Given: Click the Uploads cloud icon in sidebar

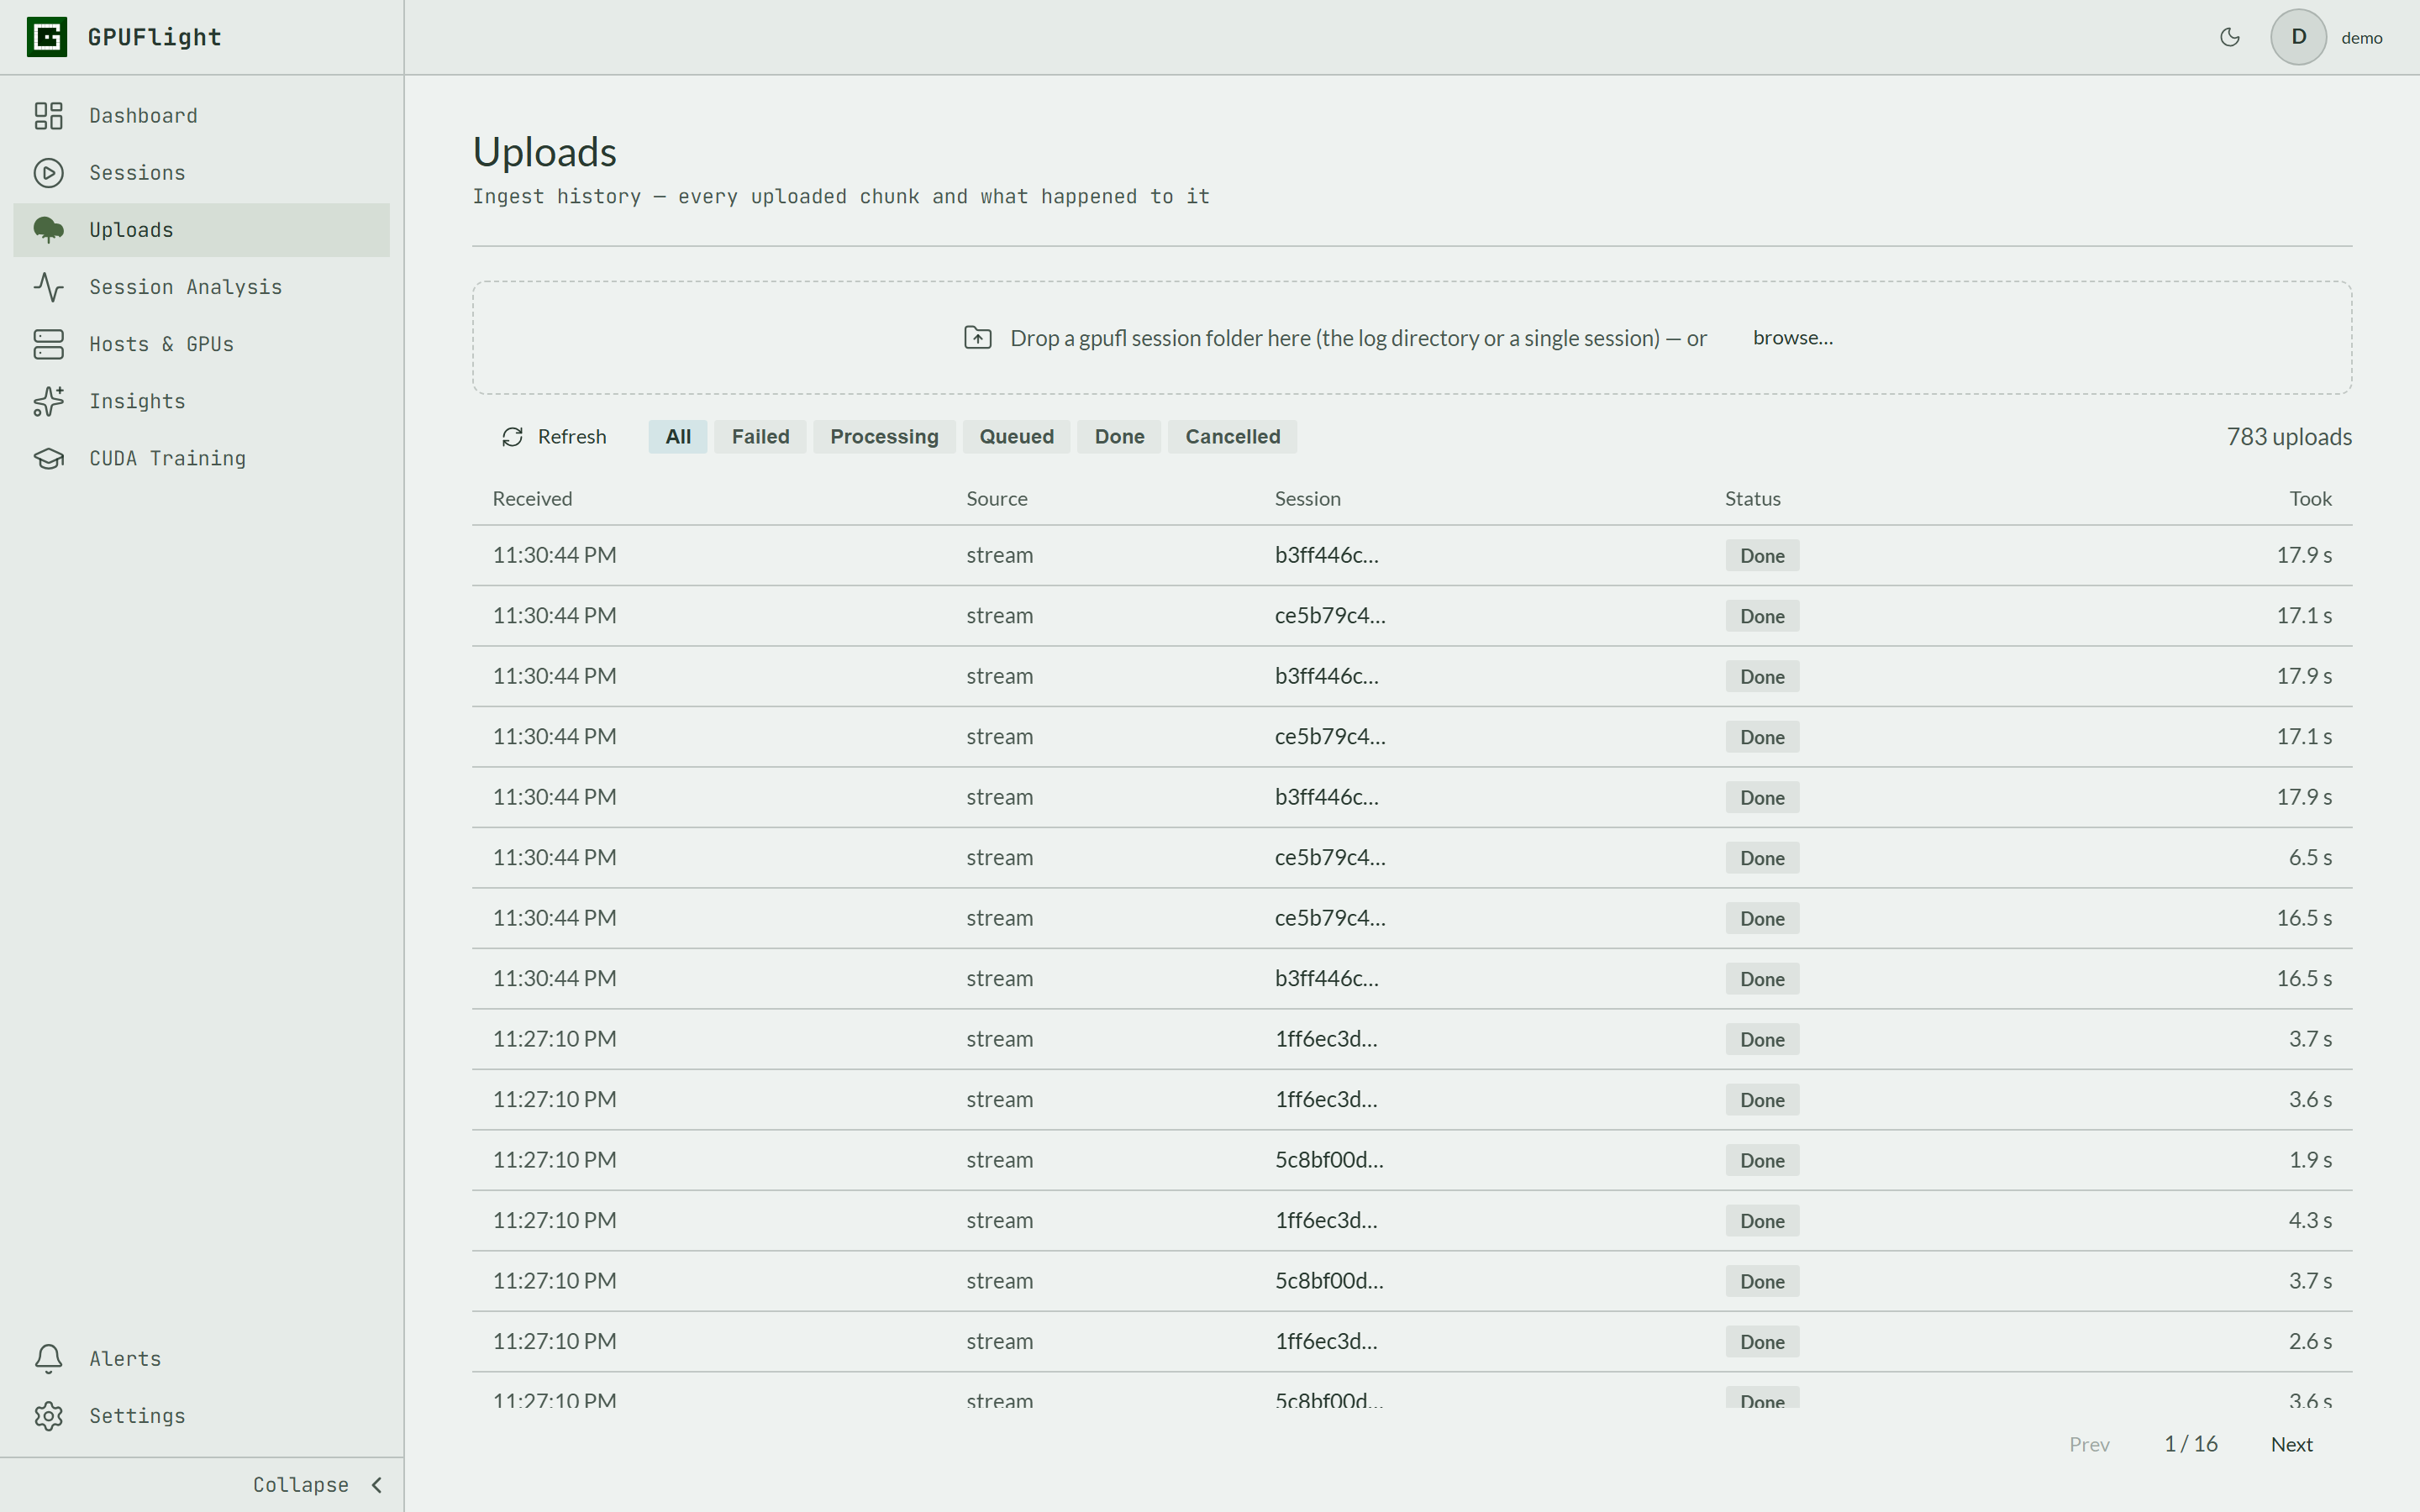Looking at the screenshot, I should tap(48, 230).
